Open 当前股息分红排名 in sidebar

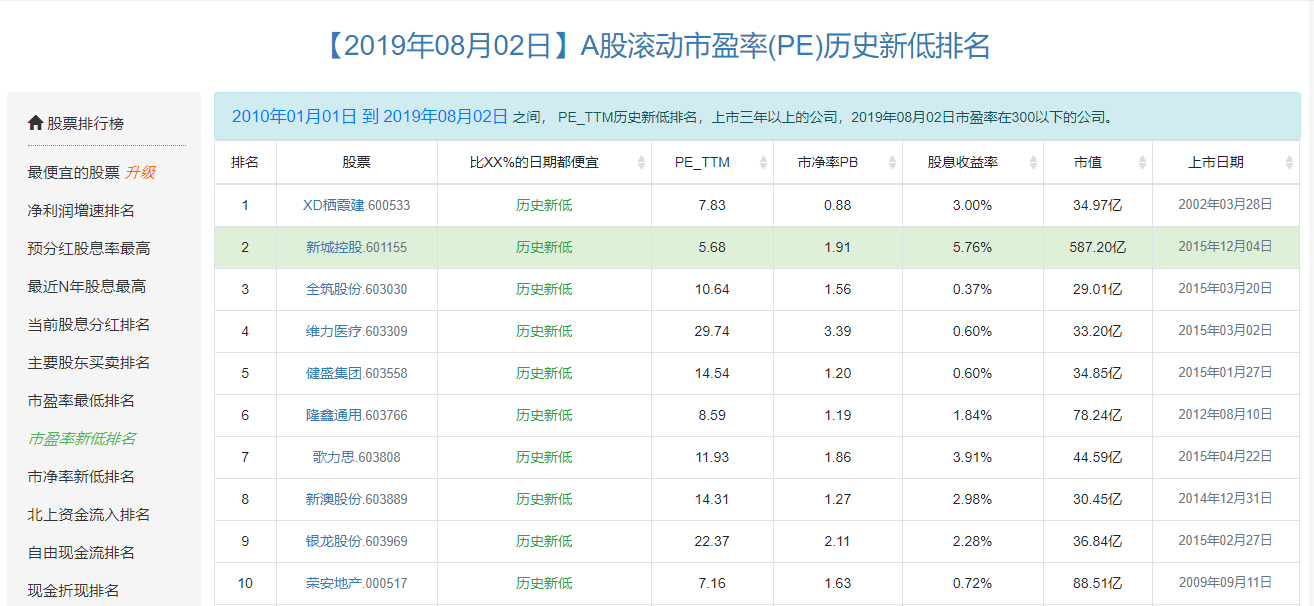pos(89,324)
